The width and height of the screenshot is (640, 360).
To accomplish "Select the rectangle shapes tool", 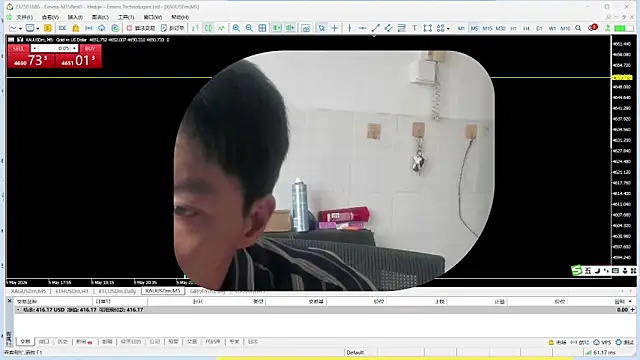I will click(428, 28).
